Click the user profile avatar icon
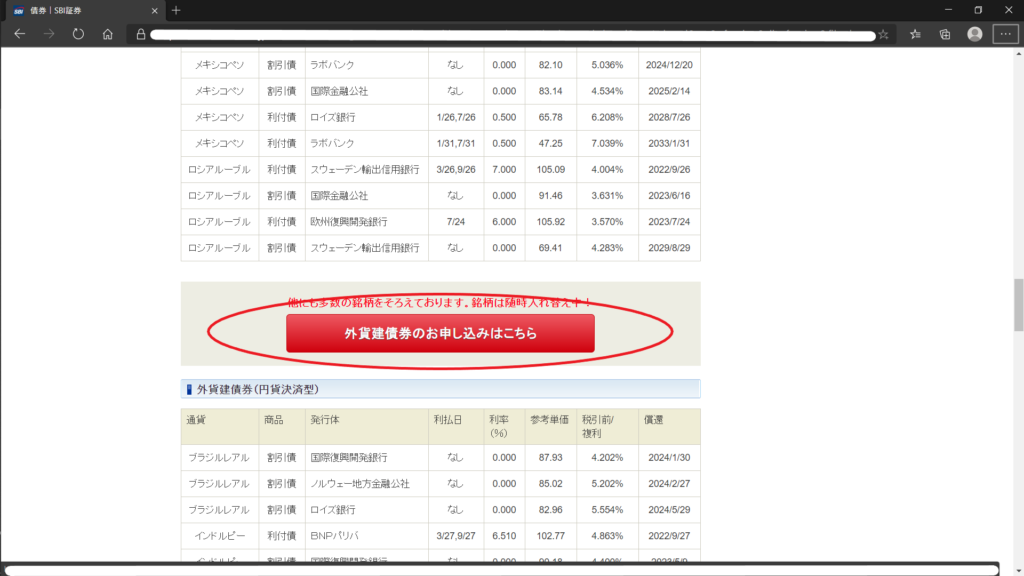Image resolution: width=1024 pixels, height=576 pixels. coord(974,34)
